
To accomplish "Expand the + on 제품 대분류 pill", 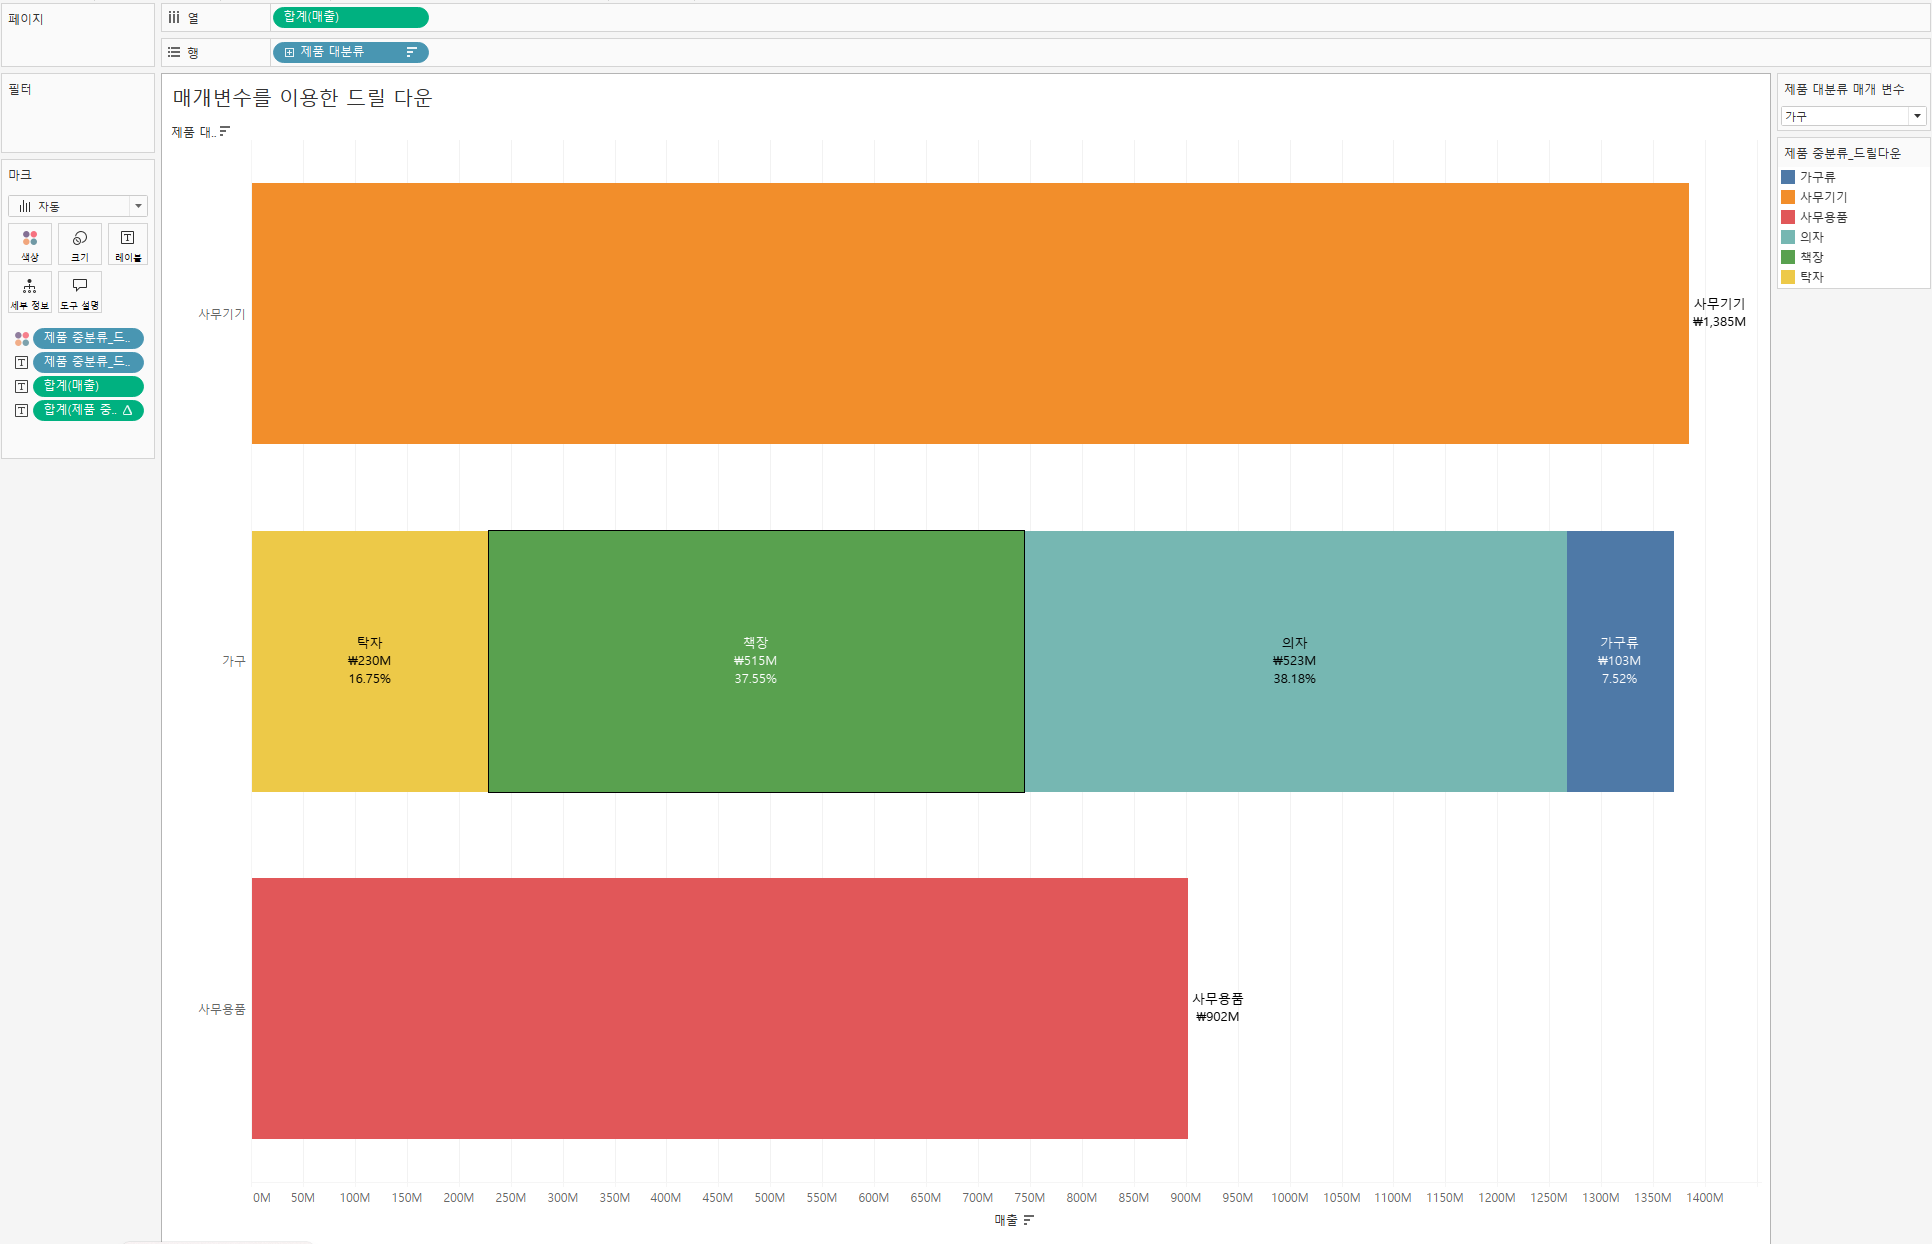I will click(x=289, y=52).
